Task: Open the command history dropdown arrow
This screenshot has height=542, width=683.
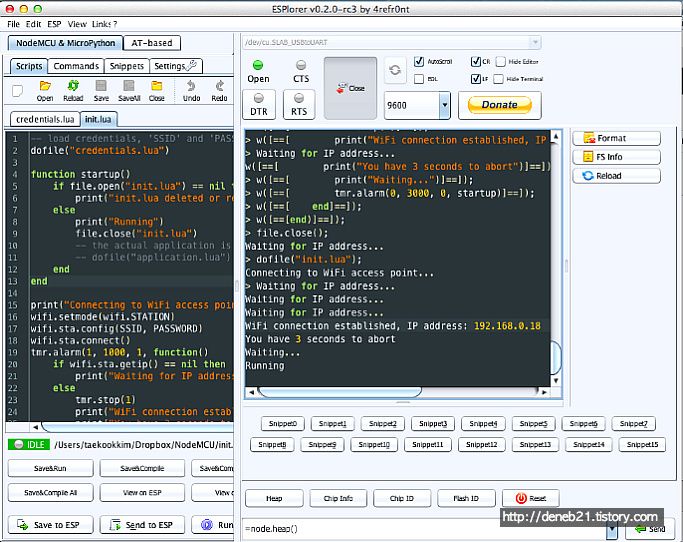Action: 612,529
